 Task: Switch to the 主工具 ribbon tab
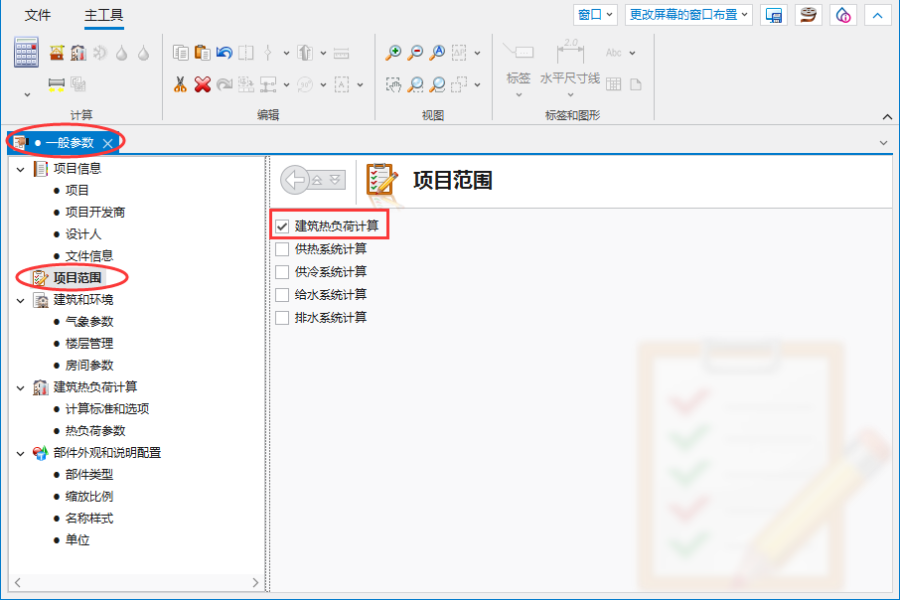(105, 15)
